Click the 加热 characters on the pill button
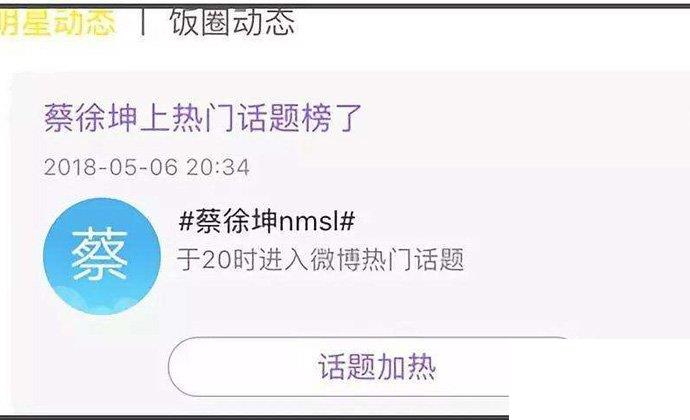The width and height of the screenshot is (690, 420). coord(407,367)
